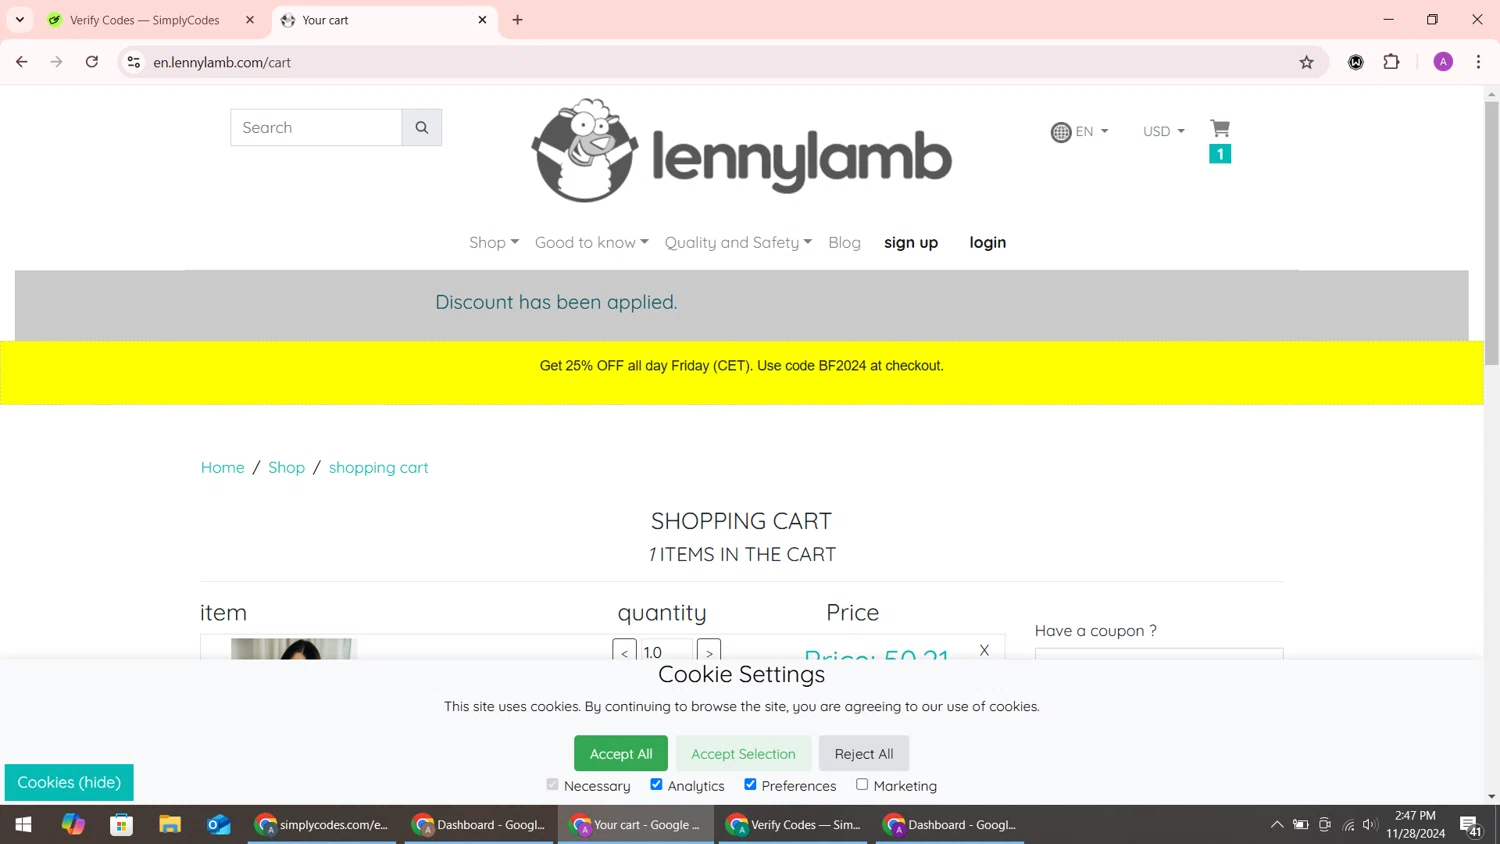Open the browser extensions puzzle icon
The height and width of the screenshot is (844, 1500).
pyautogui.click(x=1391, y=62)
